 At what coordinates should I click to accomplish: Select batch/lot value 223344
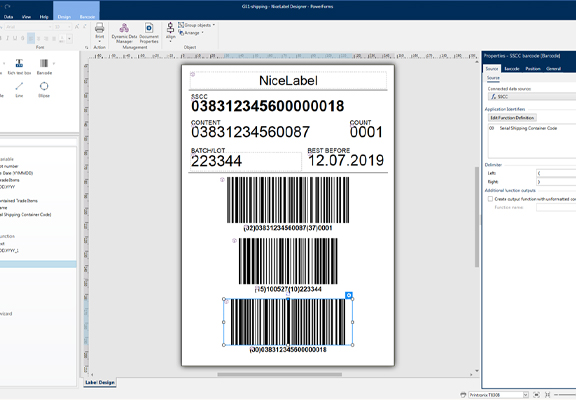tap(216, 161)
